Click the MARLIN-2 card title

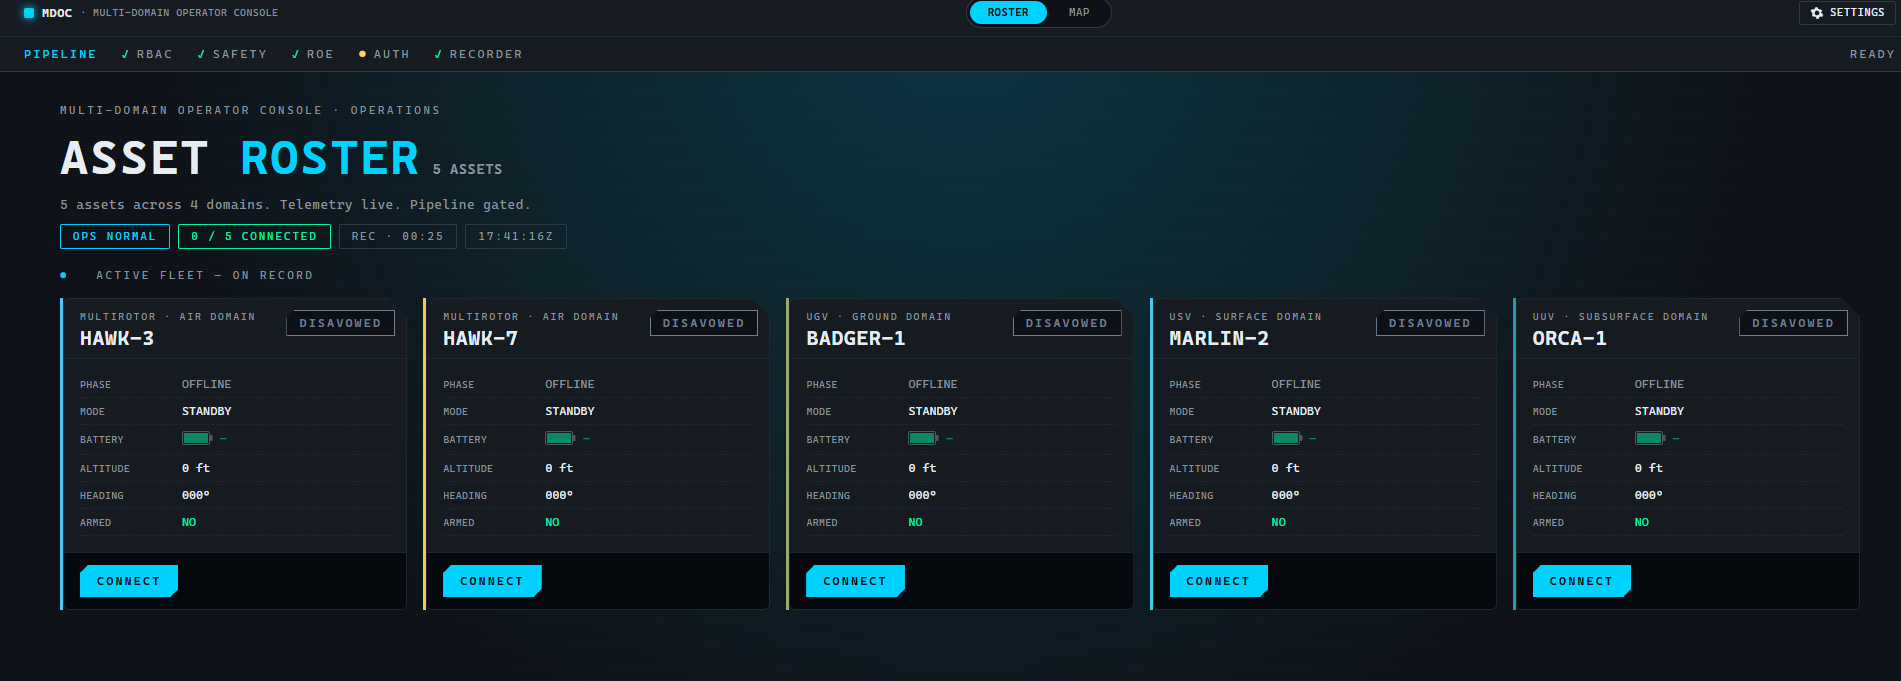(1218, 339)
